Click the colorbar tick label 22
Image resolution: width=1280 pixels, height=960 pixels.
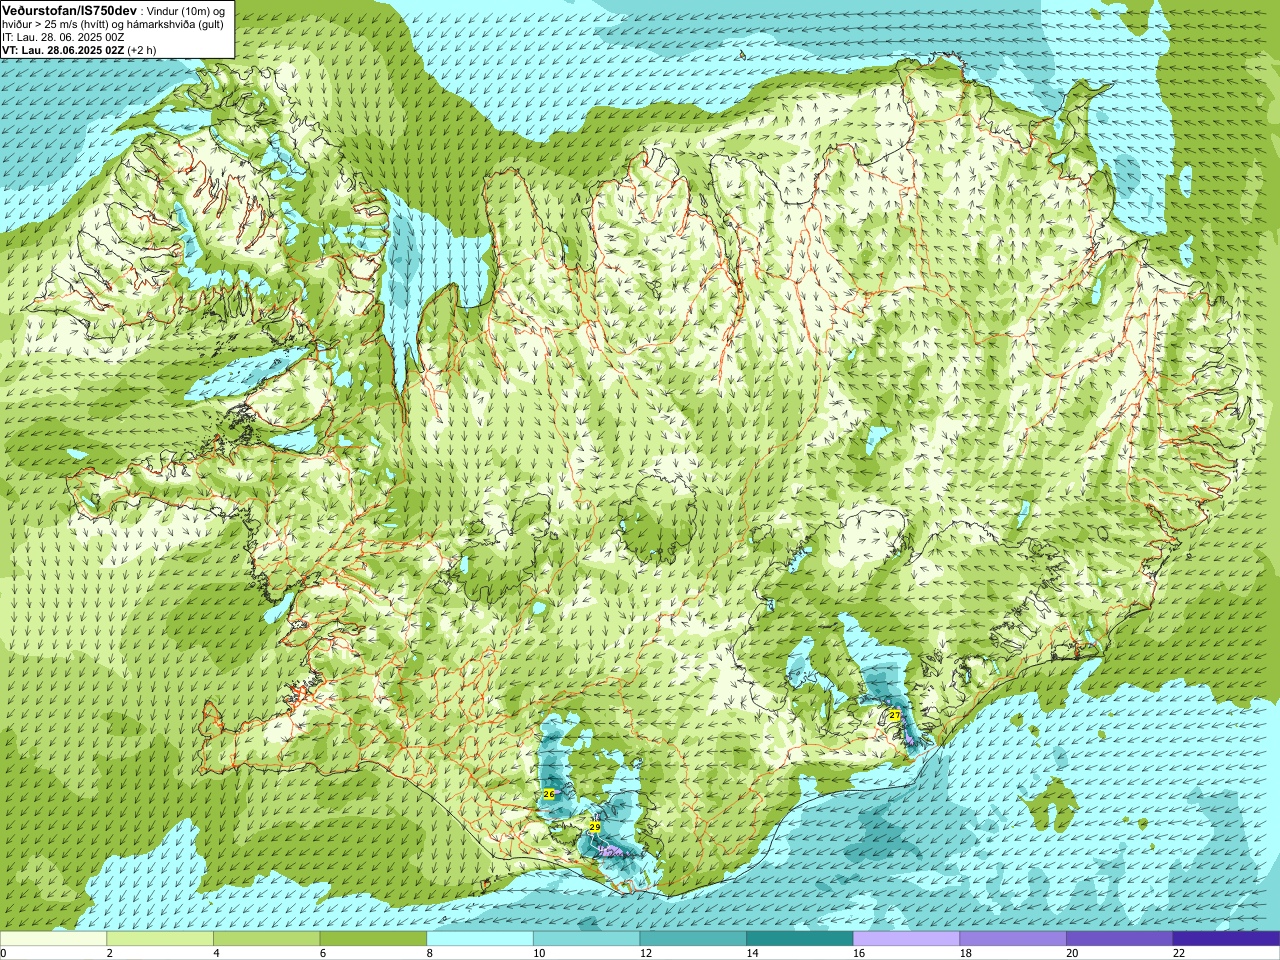1178,953
